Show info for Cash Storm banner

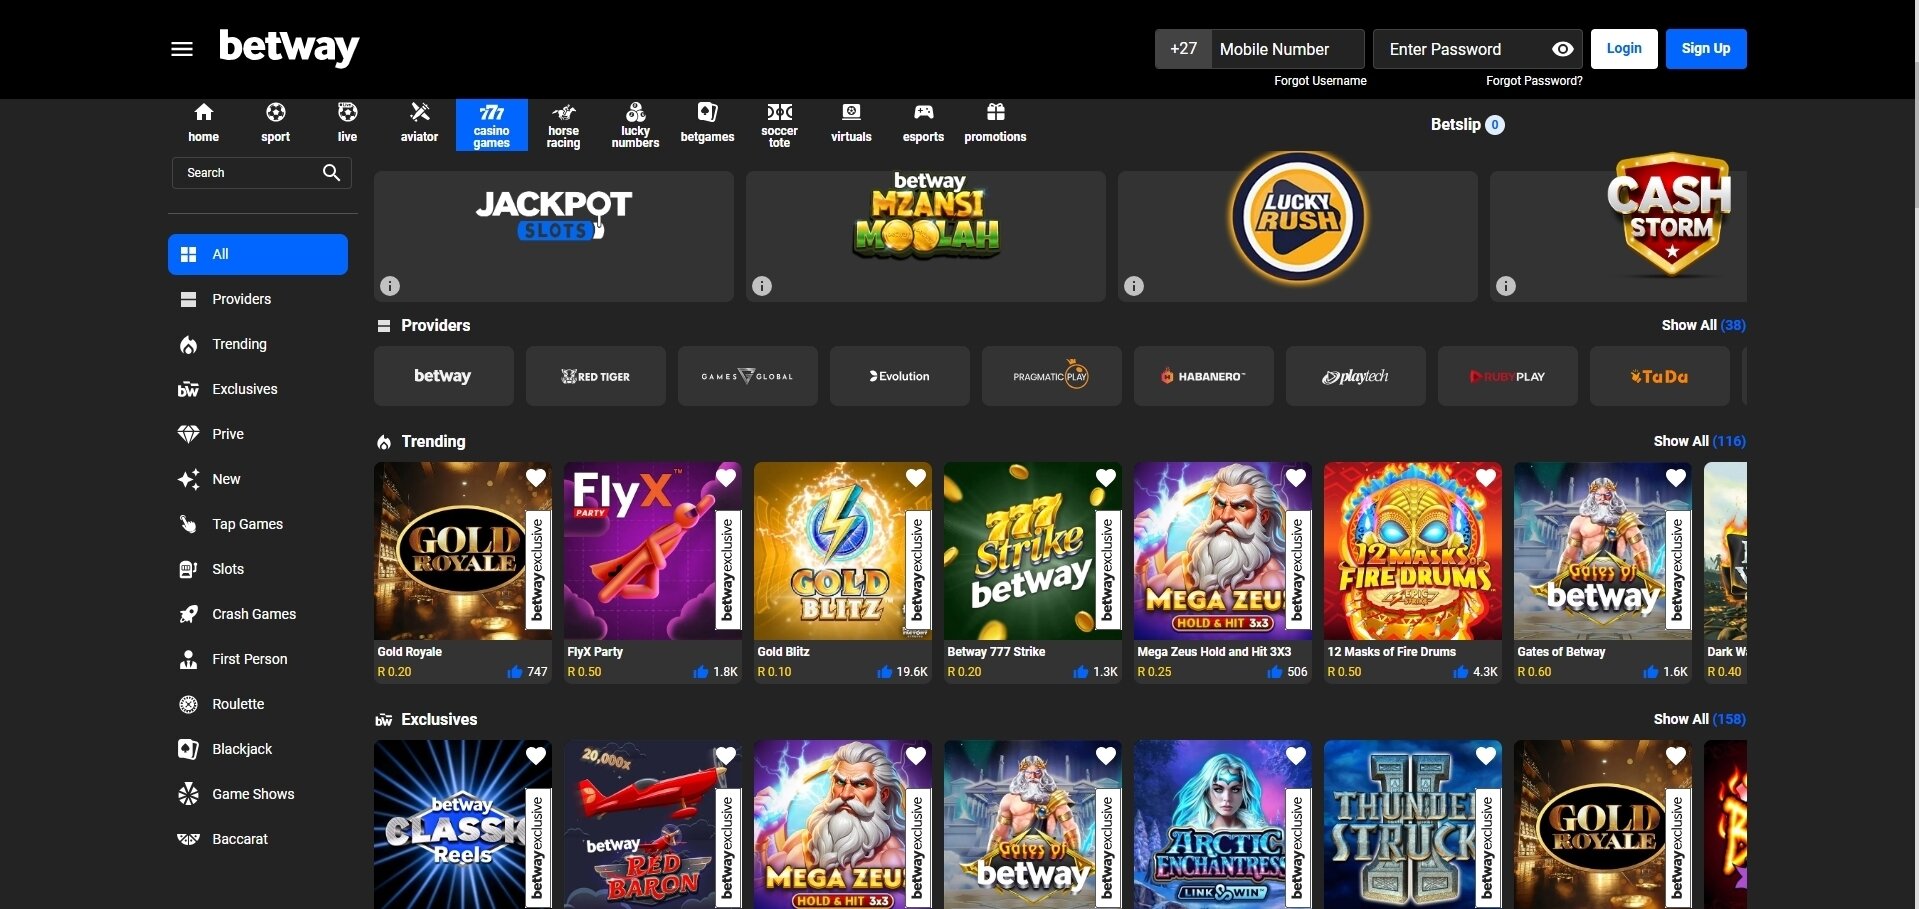(x=1506, y=286)
